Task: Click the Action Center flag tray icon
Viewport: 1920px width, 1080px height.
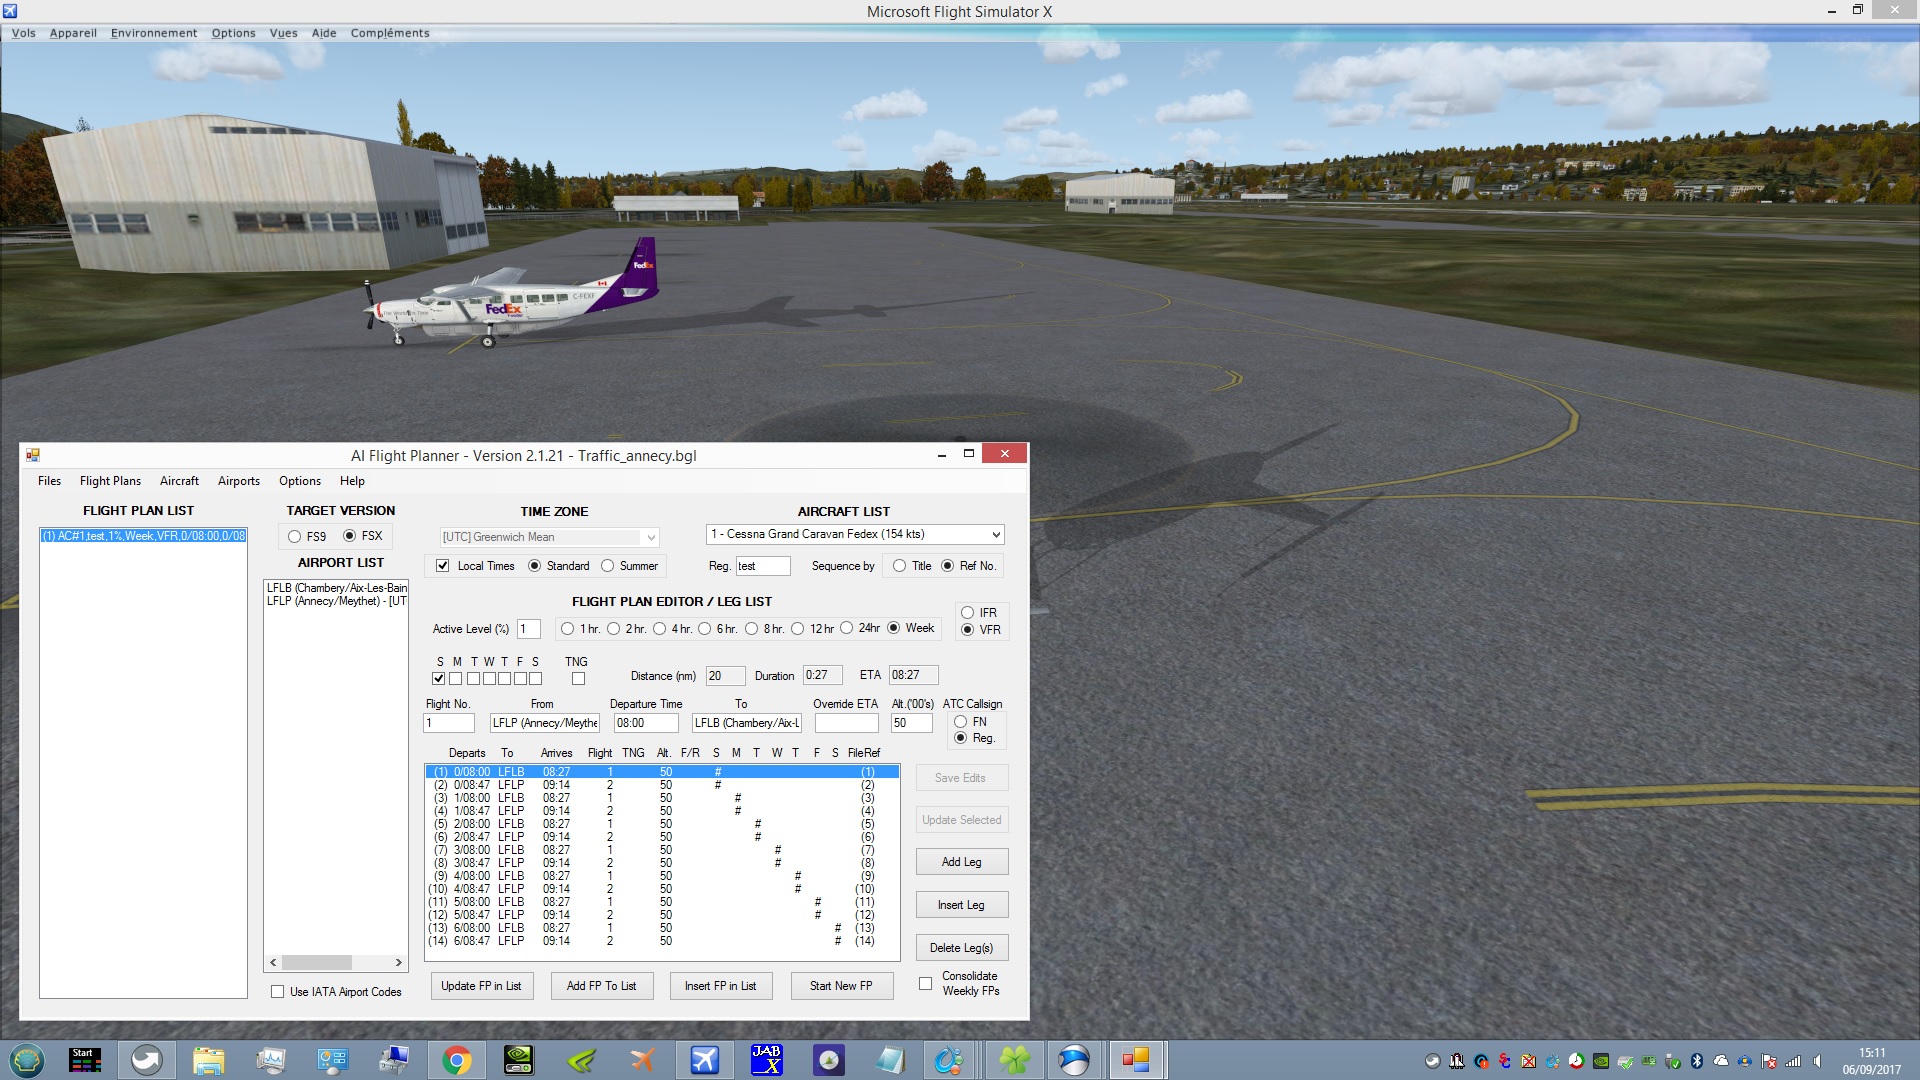Action: point(1769,1061)
